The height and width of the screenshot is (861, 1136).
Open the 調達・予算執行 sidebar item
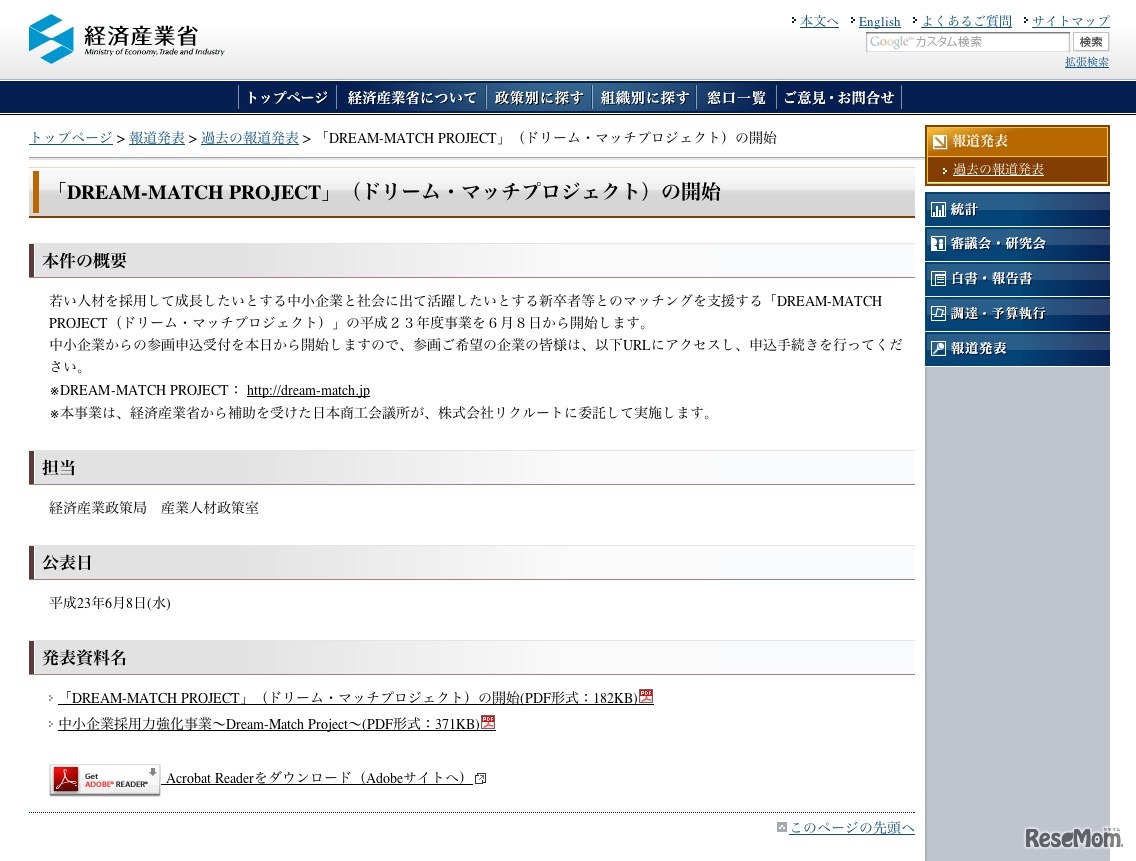1017,313
